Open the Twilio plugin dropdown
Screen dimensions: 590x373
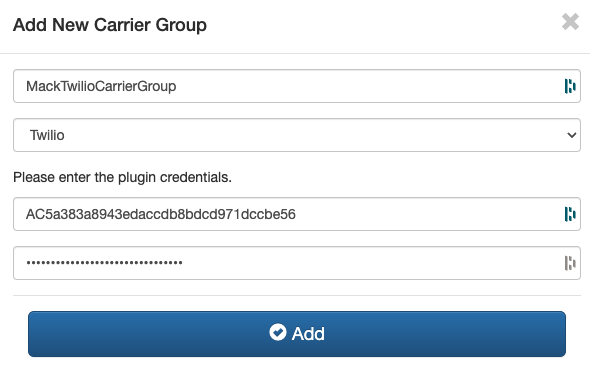(297, 135)
